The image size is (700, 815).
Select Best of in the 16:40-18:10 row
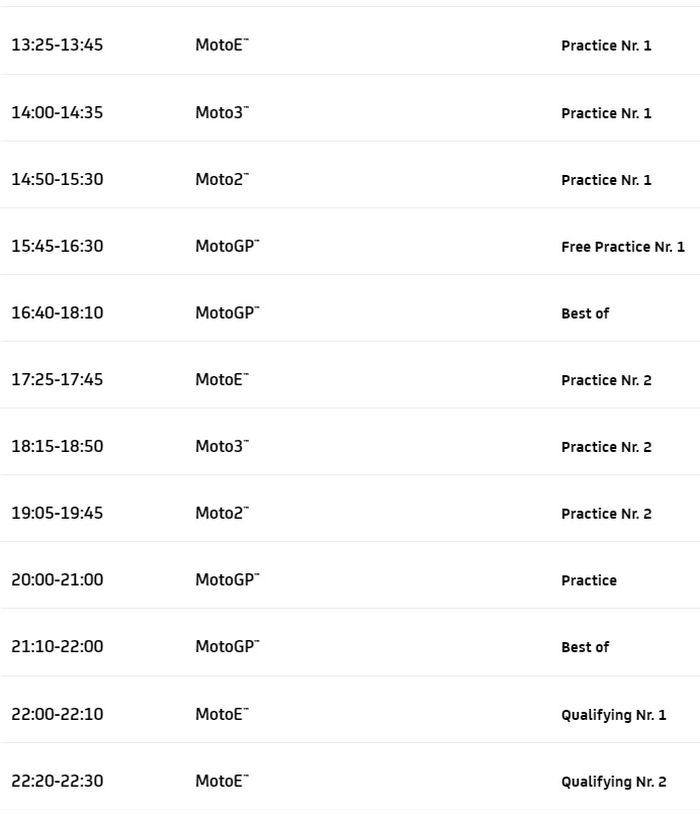(x=585, y=313)
